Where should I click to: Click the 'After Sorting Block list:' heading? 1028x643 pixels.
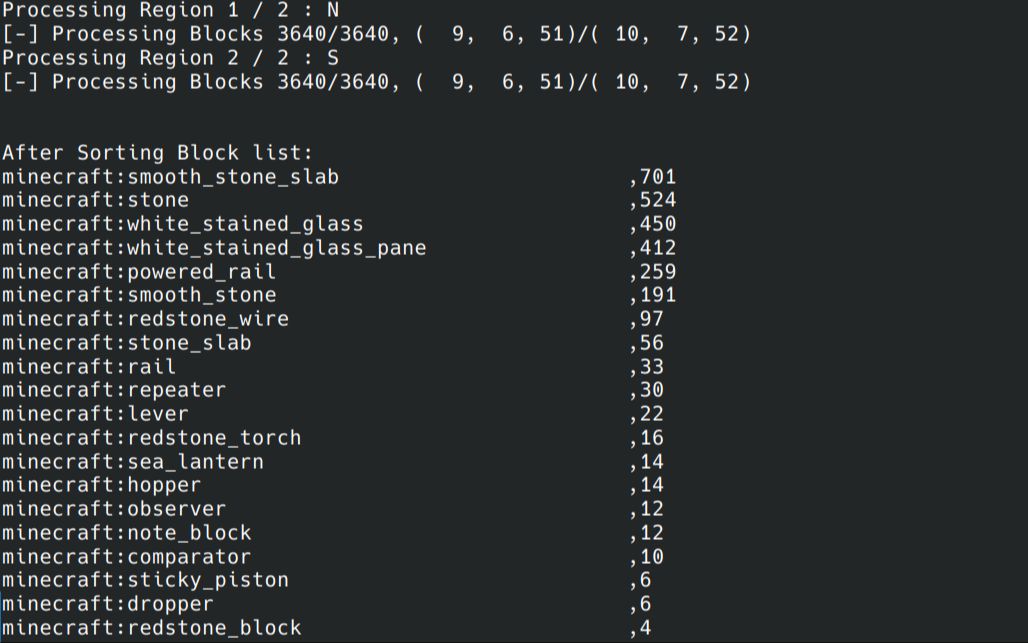157,153
